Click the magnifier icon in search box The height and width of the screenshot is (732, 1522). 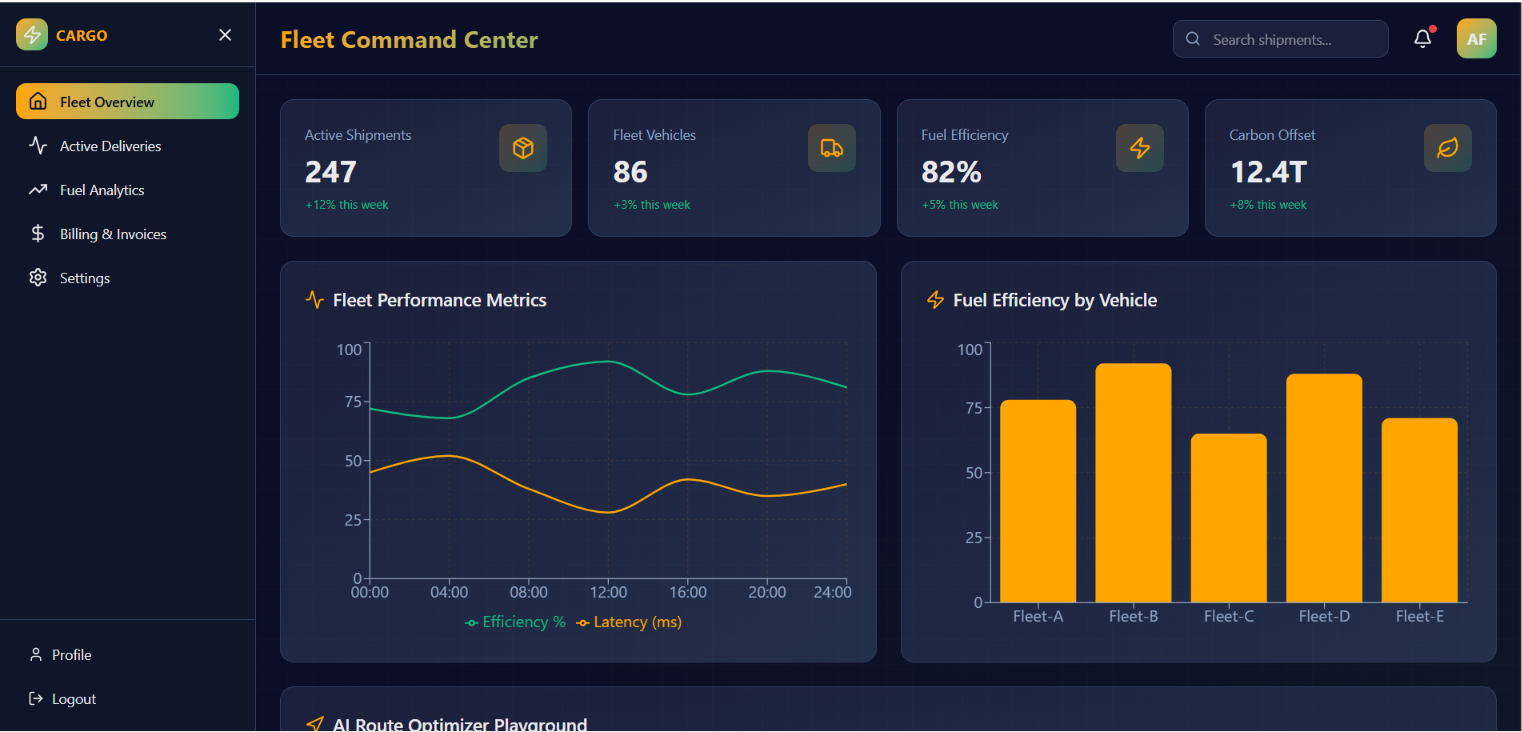pos(1192,39)
